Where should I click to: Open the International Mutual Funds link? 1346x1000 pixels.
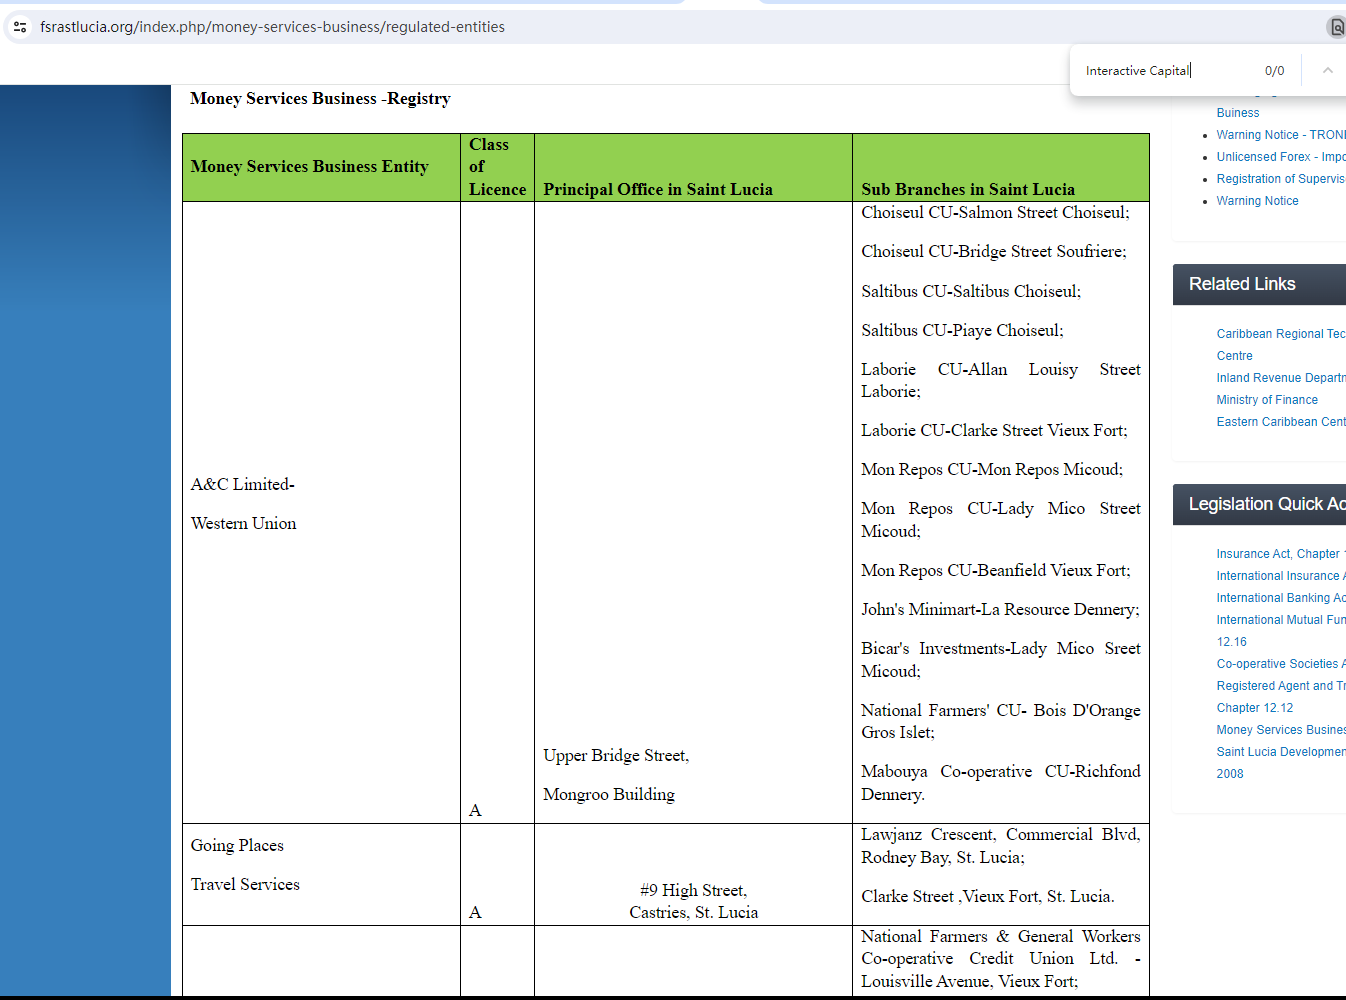tap(1281, 620)
